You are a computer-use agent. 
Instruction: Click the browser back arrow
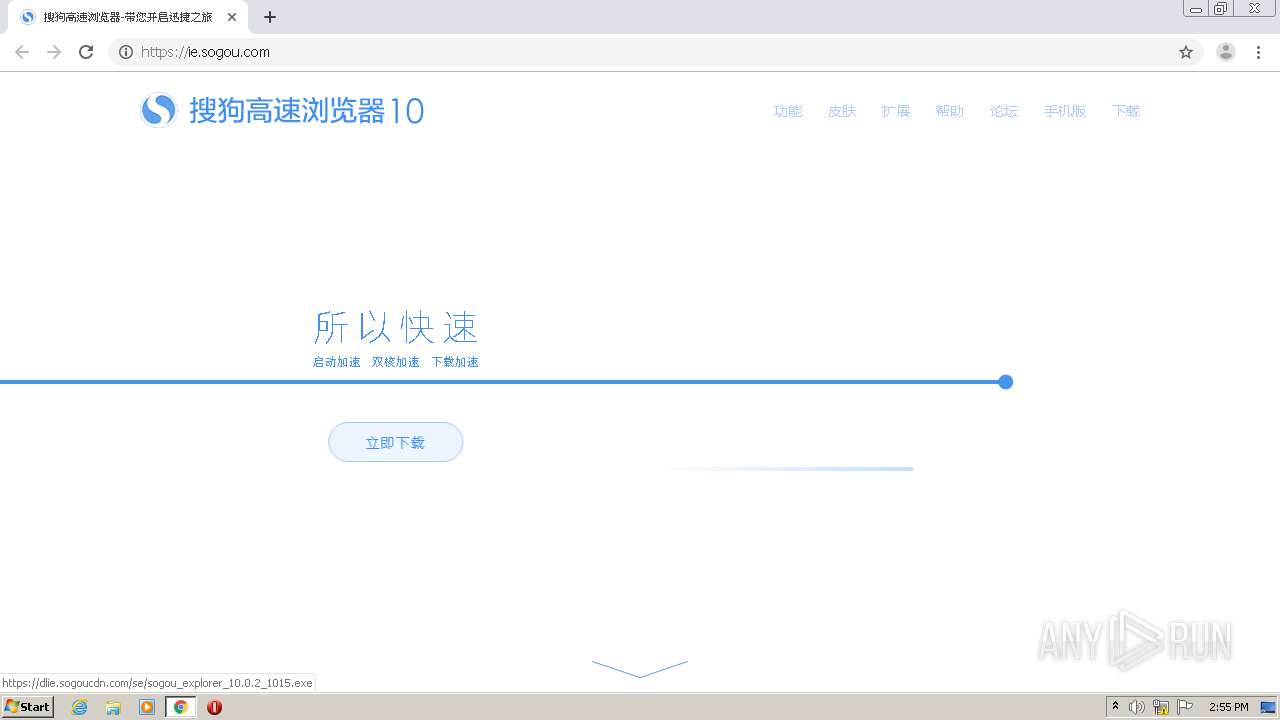click(x=22, y=52)
